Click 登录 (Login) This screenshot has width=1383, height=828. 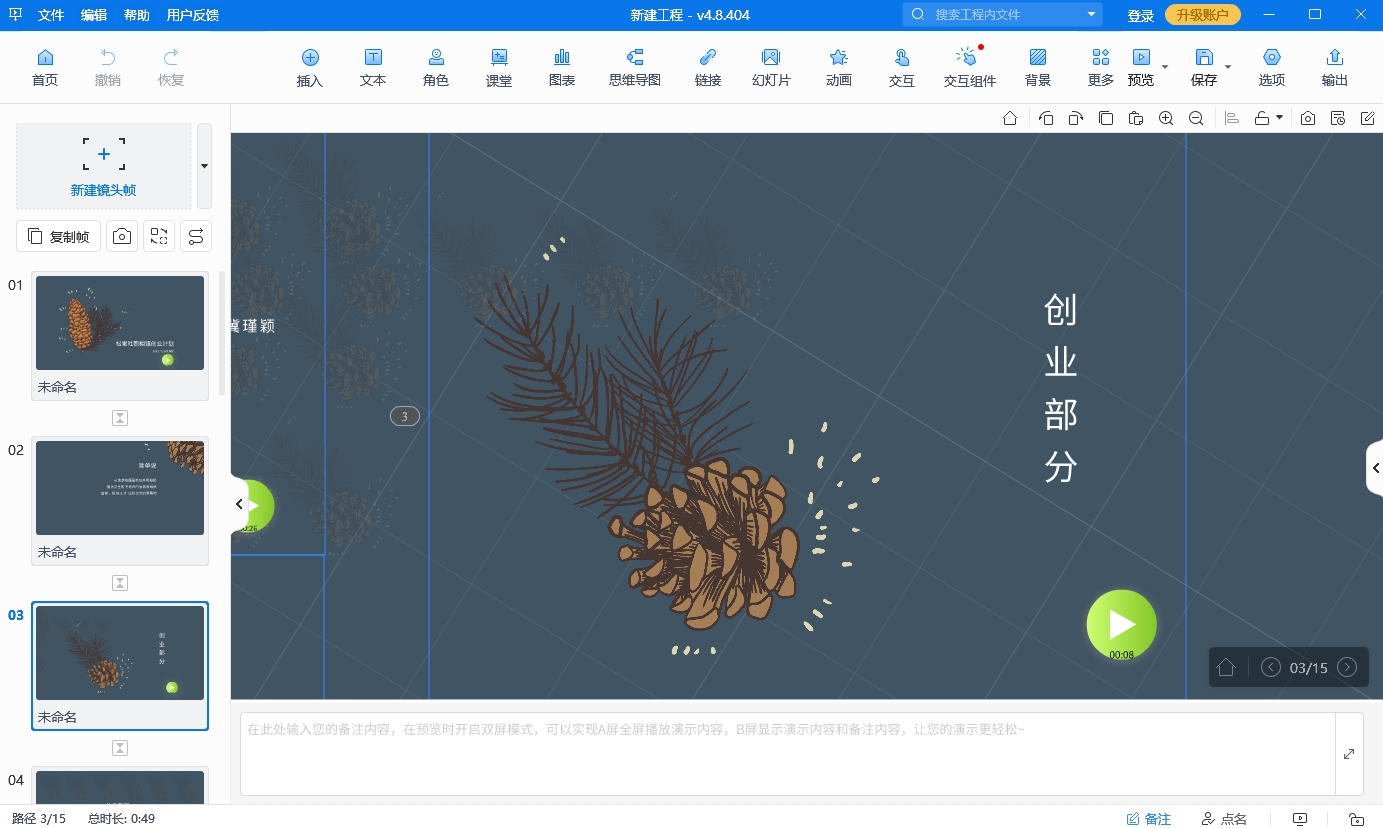[x=1141, y=15]
